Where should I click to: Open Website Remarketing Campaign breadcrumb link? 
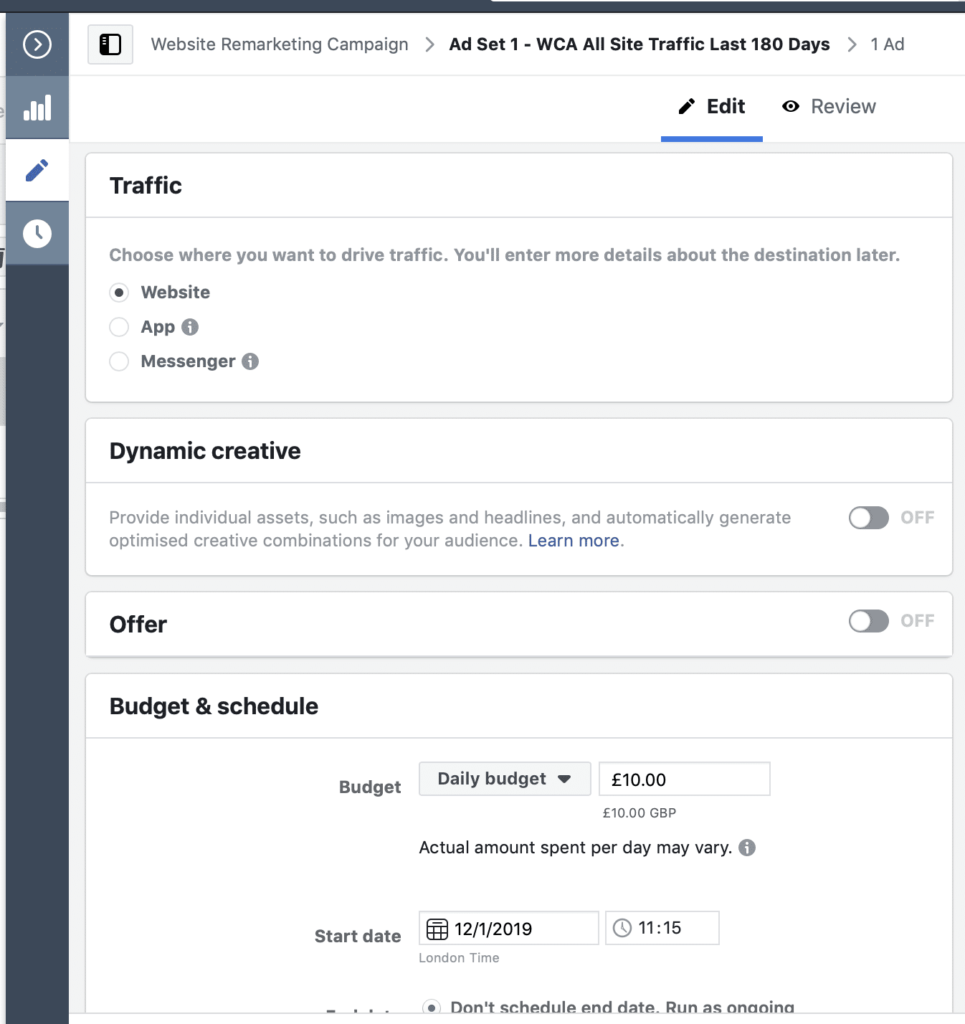[x=279, y=44]
